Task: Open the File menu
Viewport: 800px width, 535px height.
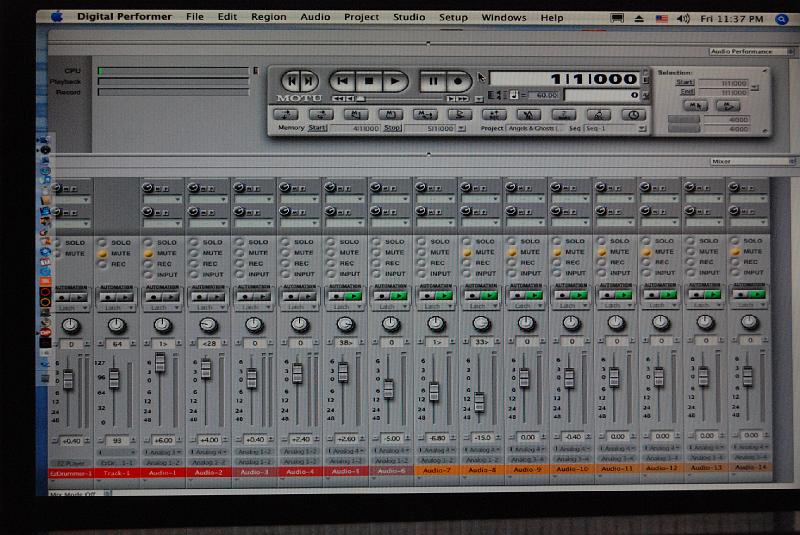Action: (195, 17)
